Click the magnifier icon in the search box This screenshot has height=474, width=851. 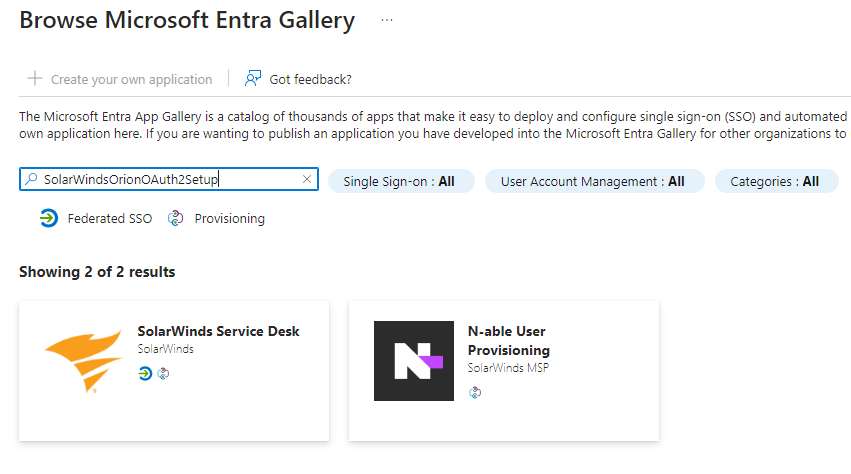(x=32, y=180)
